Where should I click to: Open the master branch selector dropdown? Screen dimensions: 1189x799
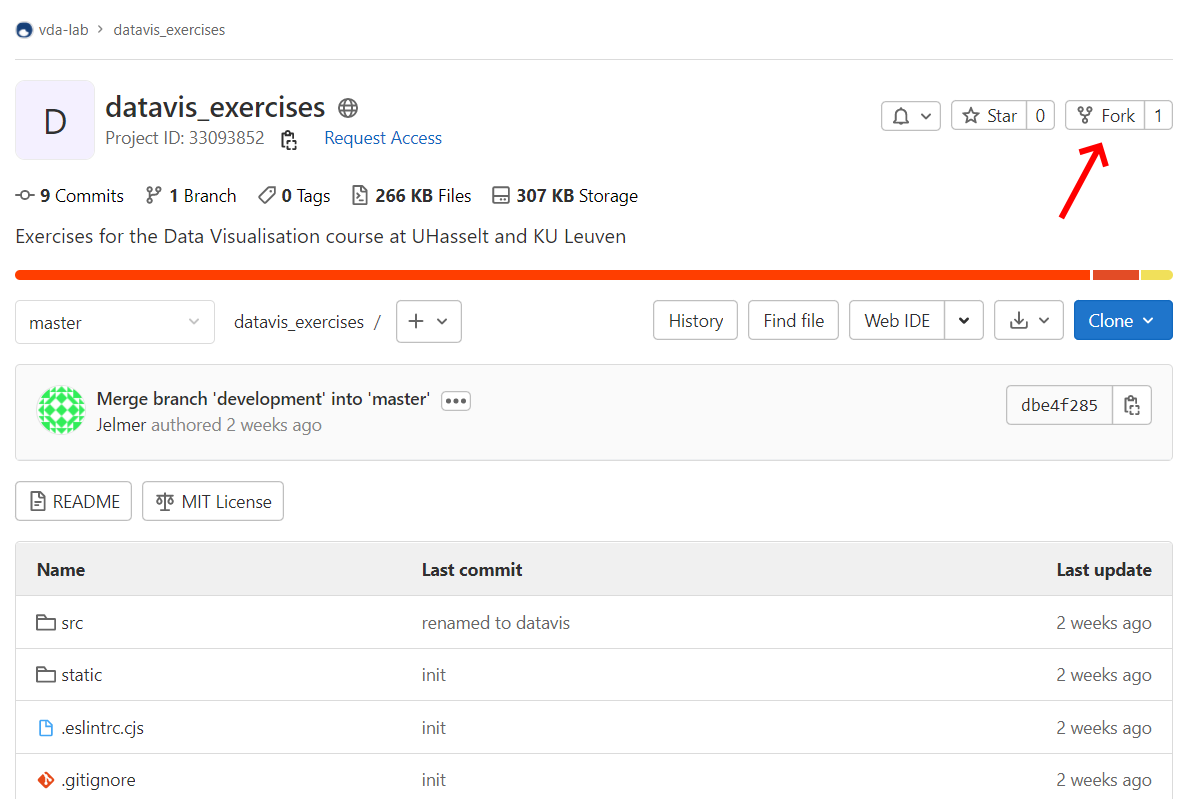(115, 322)
